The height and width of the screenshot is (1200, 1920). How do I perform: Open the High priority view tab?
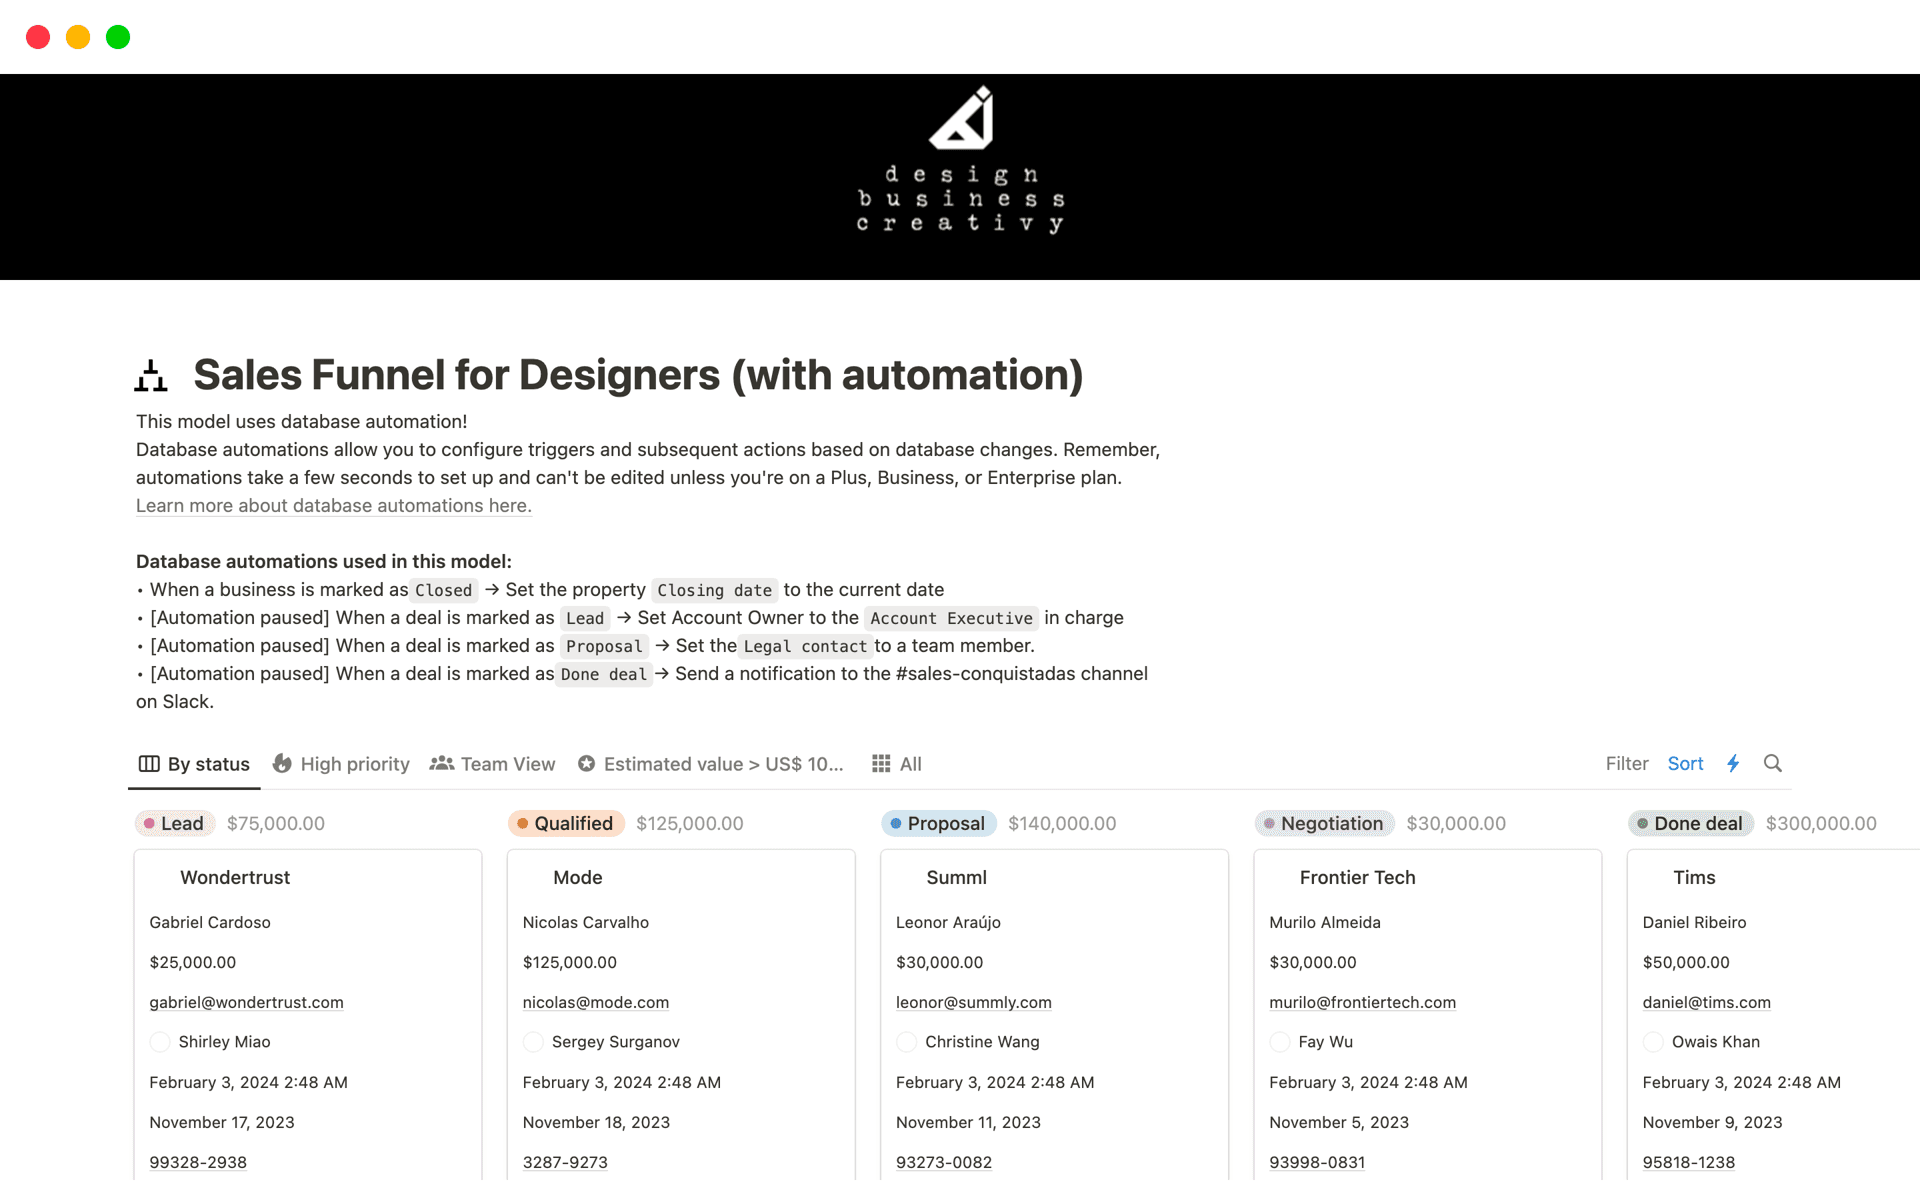[x=341, y=764]
